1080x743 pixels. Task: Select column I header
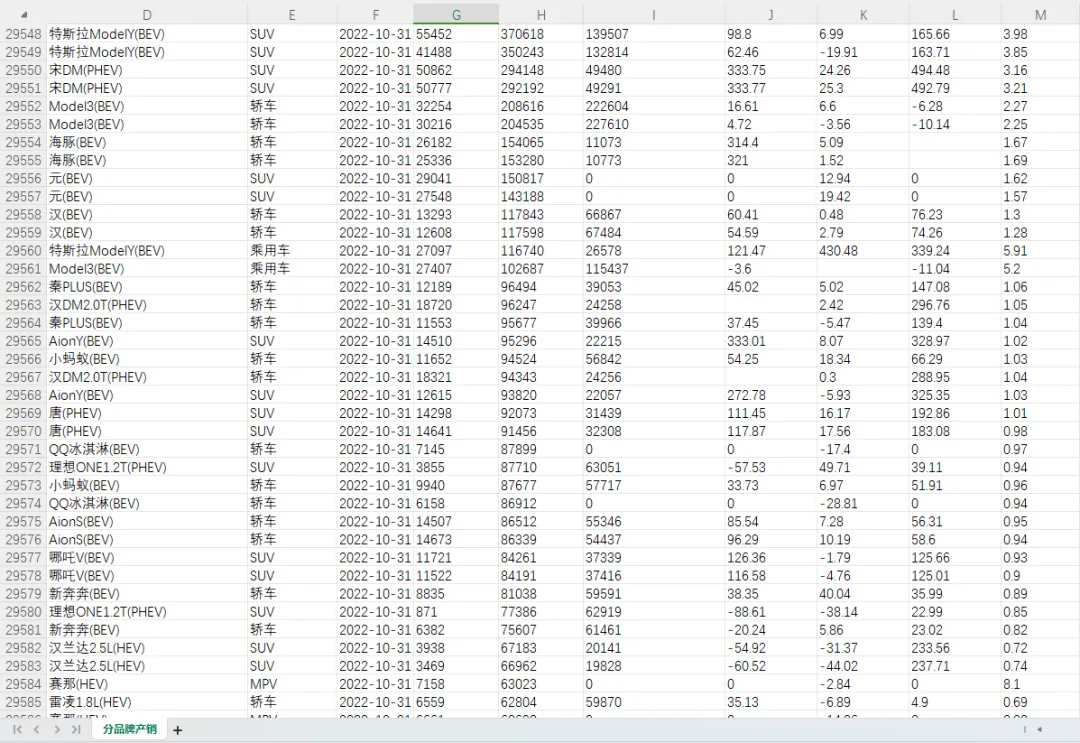(x=654, y=14)
